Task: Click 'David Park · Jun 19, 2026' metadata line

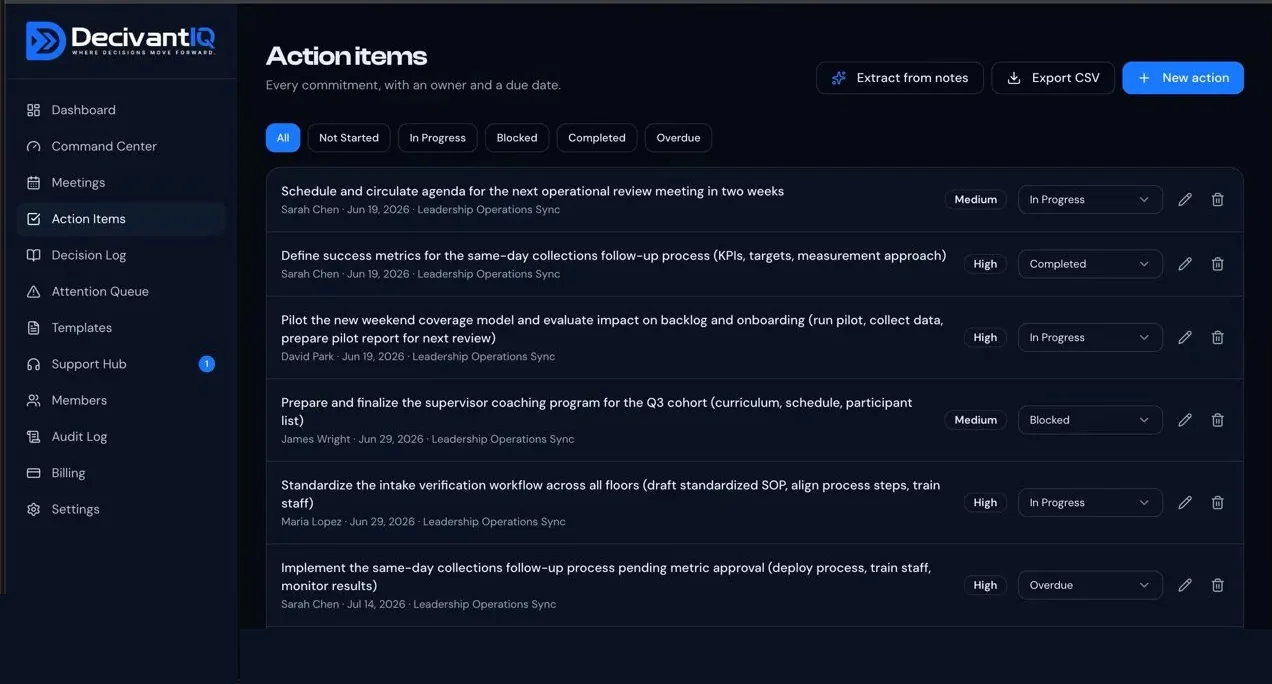Action: pyautogui.click(x=418, y=356)
